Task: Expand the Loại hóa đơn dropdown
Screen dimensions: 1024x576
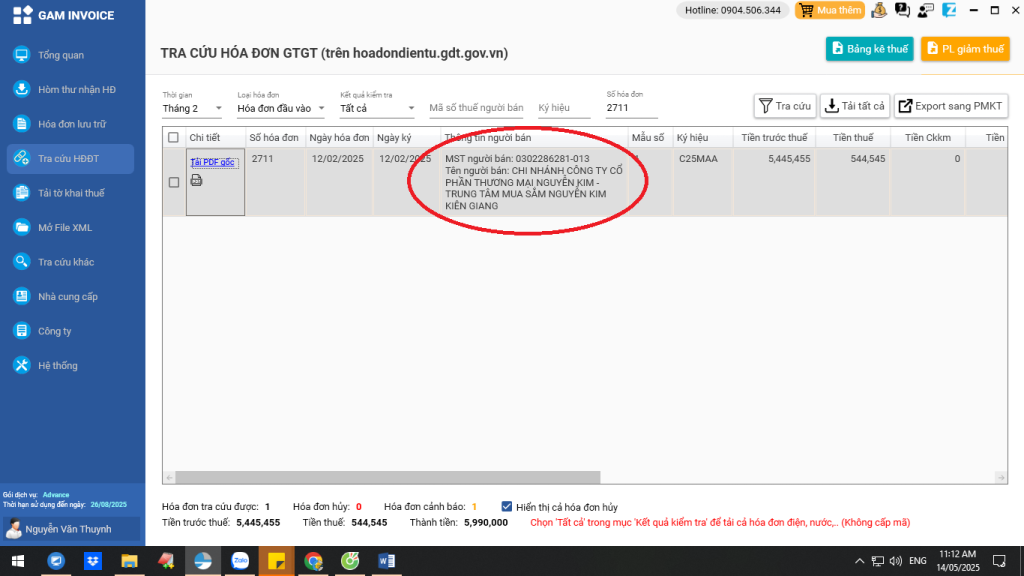Action: 281,108
